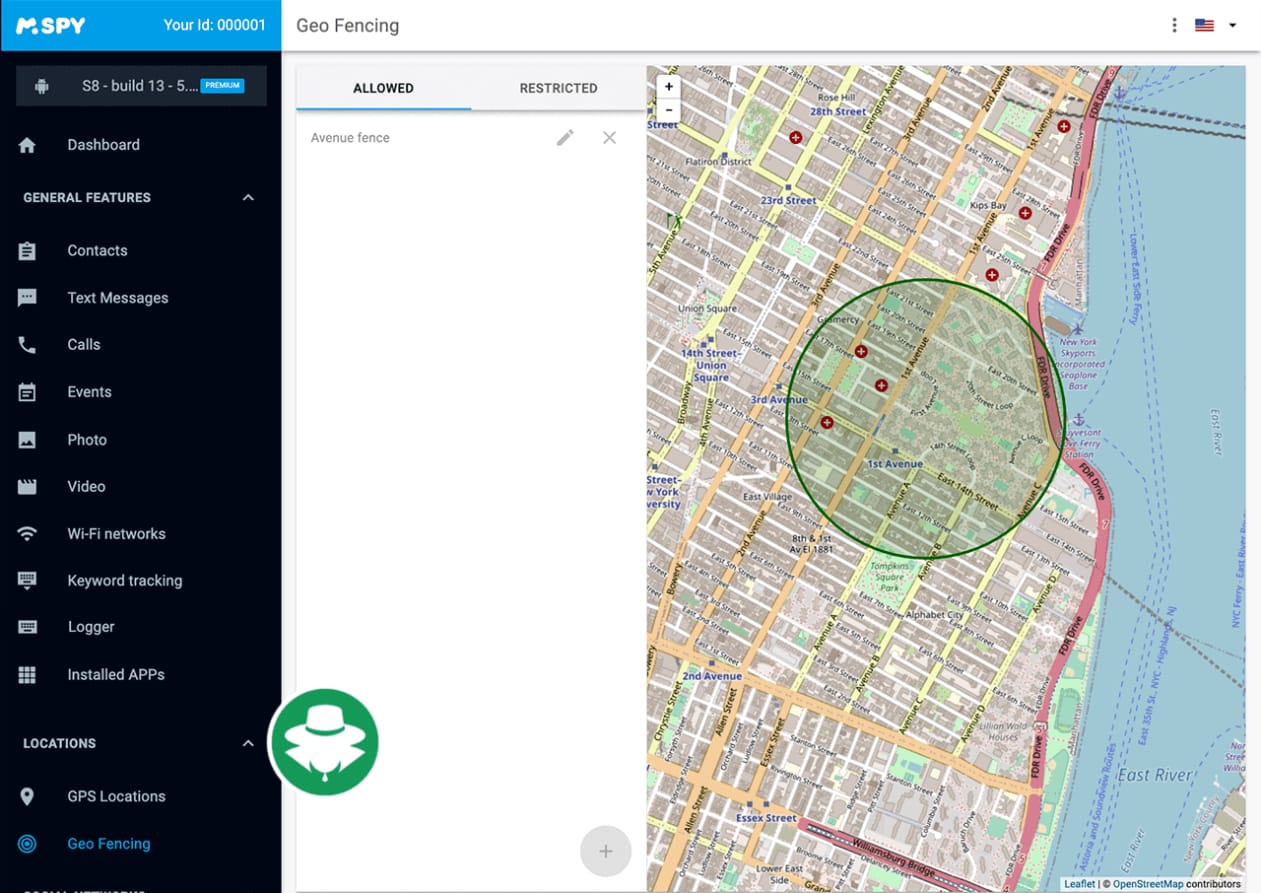
Task: Collapse the General Features section
Action: [x=248, y=198]
